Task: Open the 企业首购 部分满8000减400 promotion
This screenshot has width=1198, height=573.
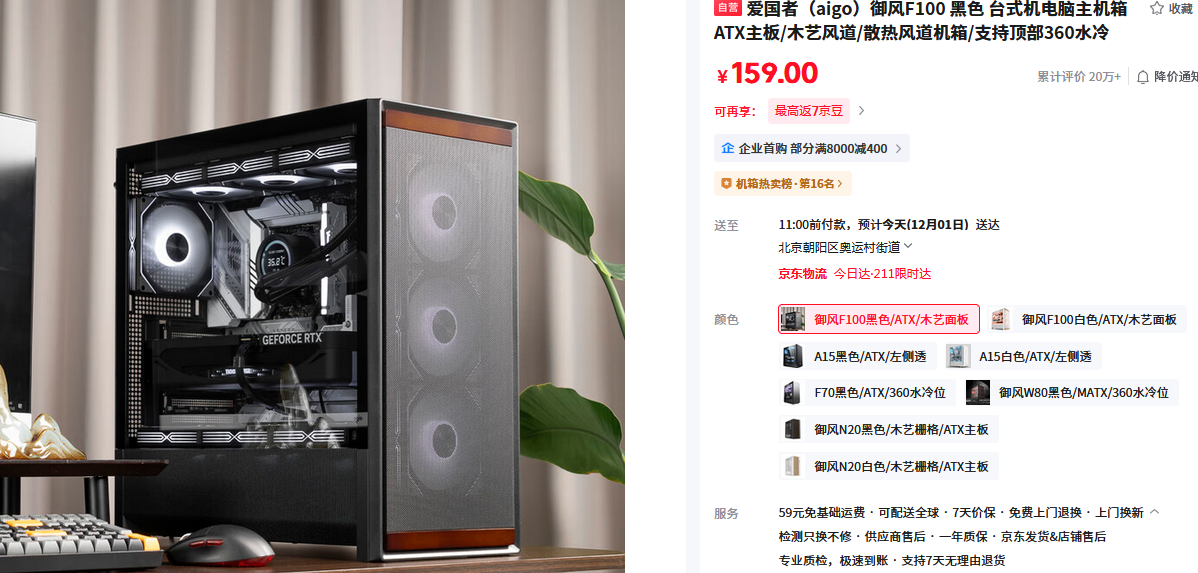Action: pyautogui.click(x=811, y=148)
